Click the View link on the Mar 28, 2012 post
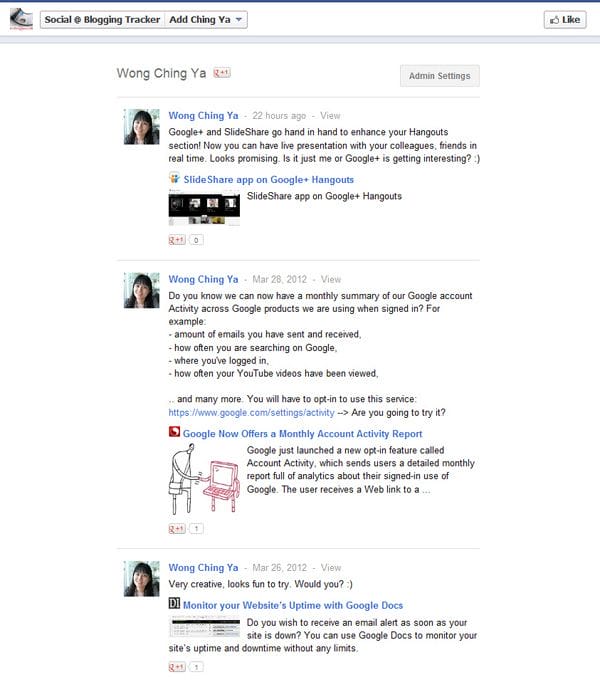Image resolution: width=600 pixels, height=687 pixels. [x=331, y=279]
